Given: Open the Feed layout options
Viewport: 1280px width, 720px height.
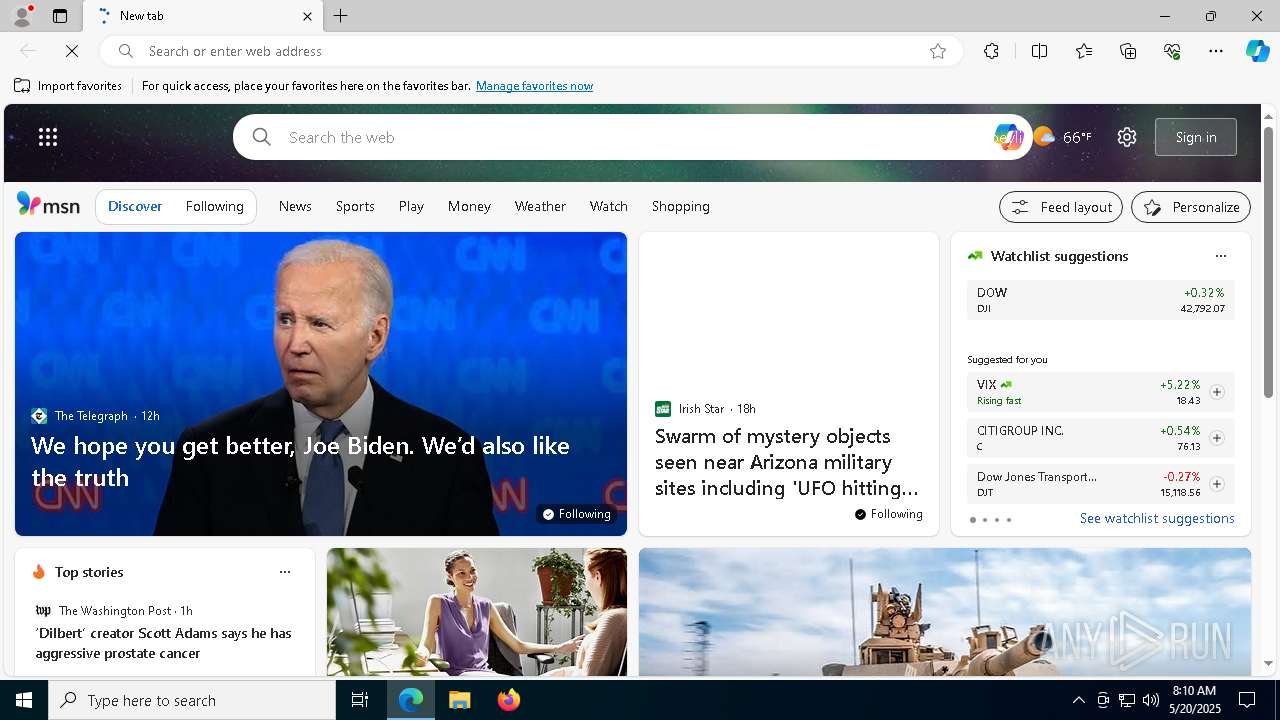Looking at the screenshot, I should coord(1061,207).
